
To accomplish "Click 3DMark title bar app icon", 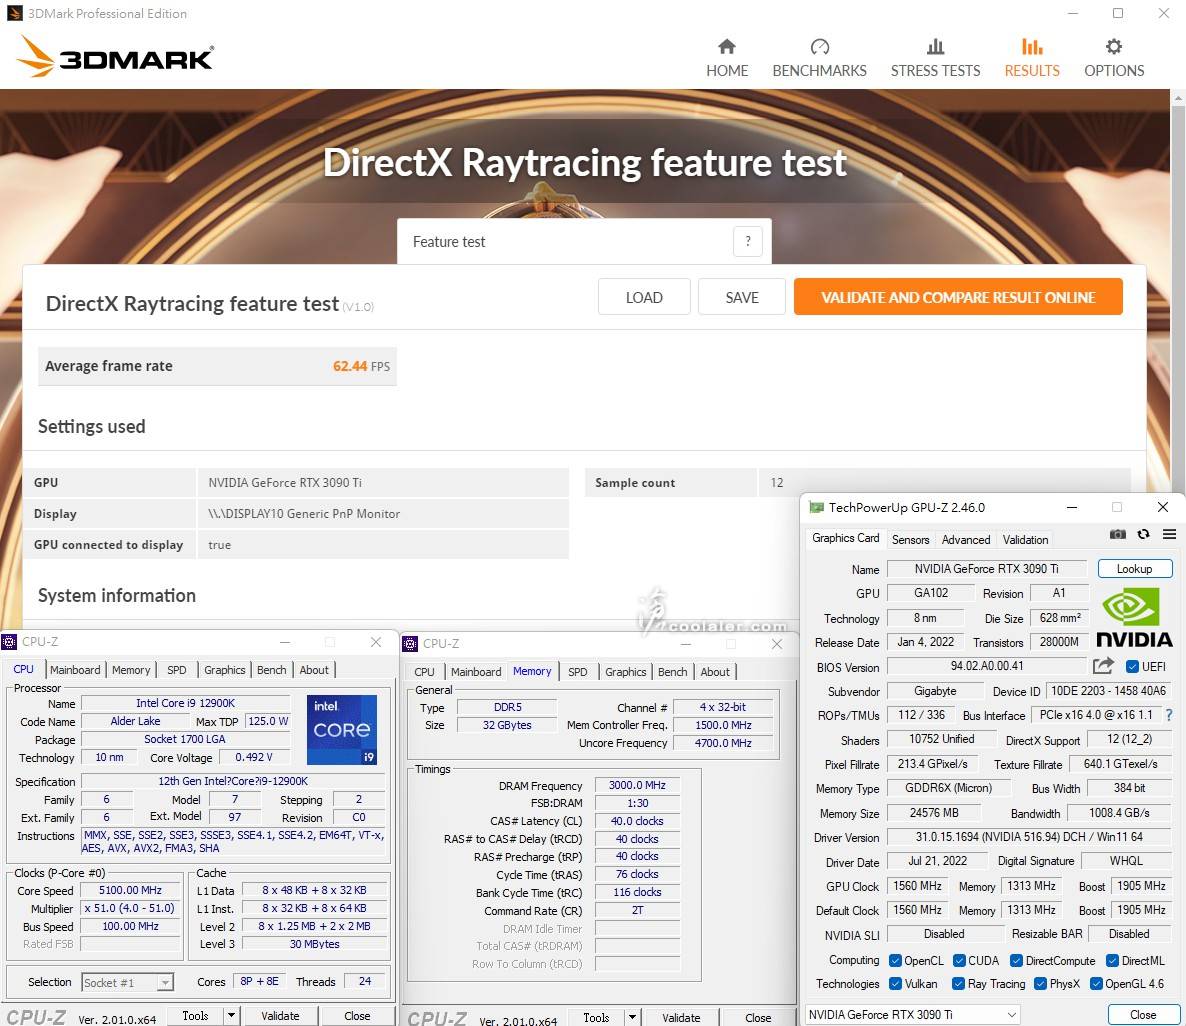I will 14,13.
